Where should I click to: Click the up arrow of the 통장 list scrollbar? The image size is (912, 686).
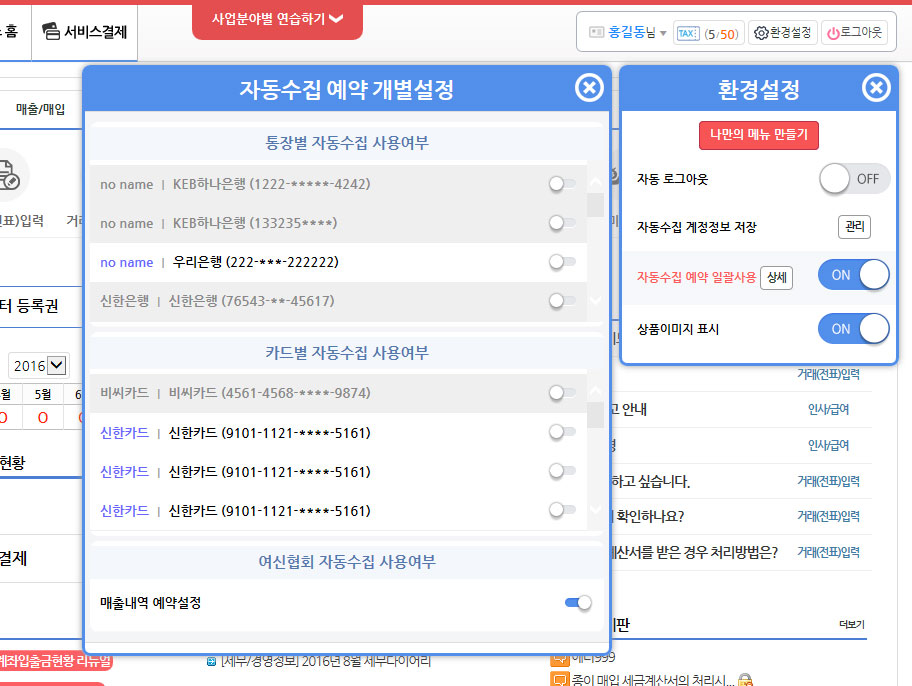click(596, 182)
